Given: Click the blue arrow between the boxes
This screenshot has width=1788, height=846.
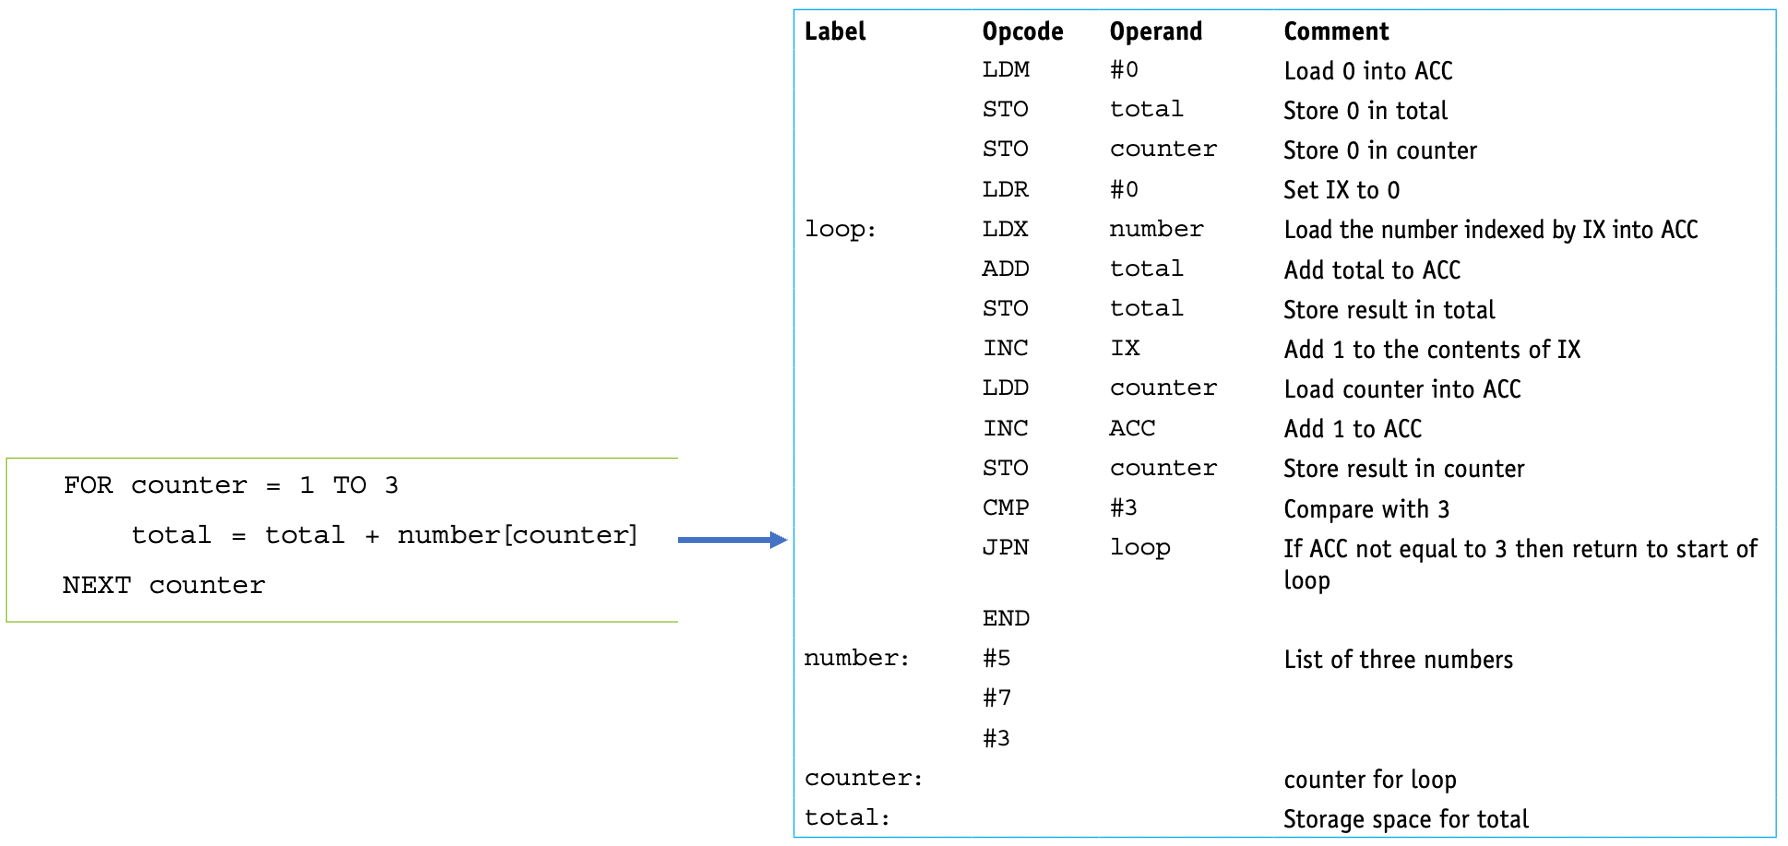Looking at the screenshot, I should coord(732,540).
